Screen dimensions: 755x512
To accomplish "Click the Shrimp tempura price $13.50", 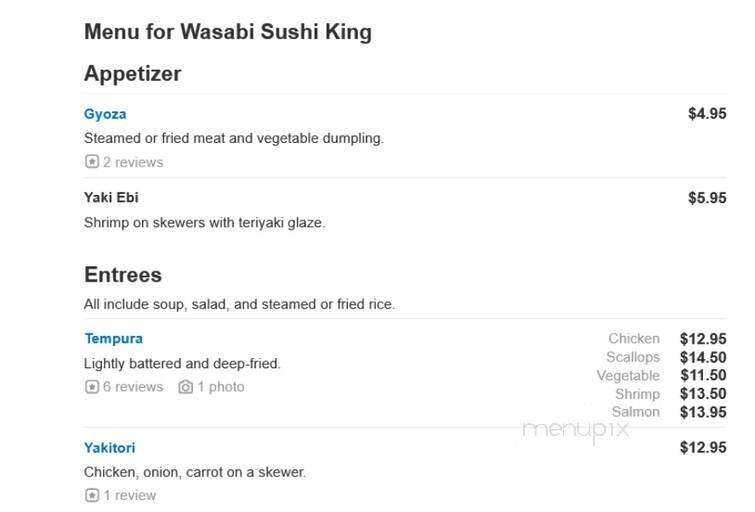I will pos(702,394).
